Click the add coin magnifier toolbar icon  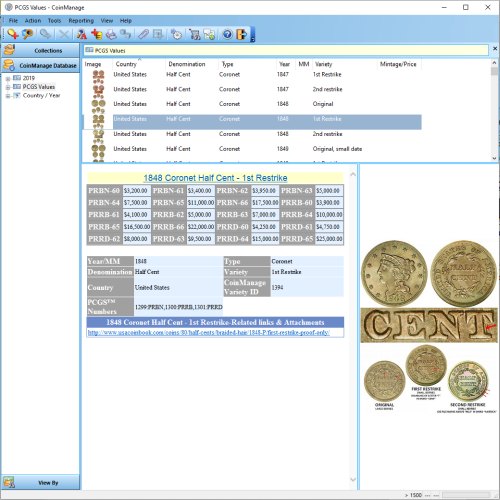[x=13, y=34]
